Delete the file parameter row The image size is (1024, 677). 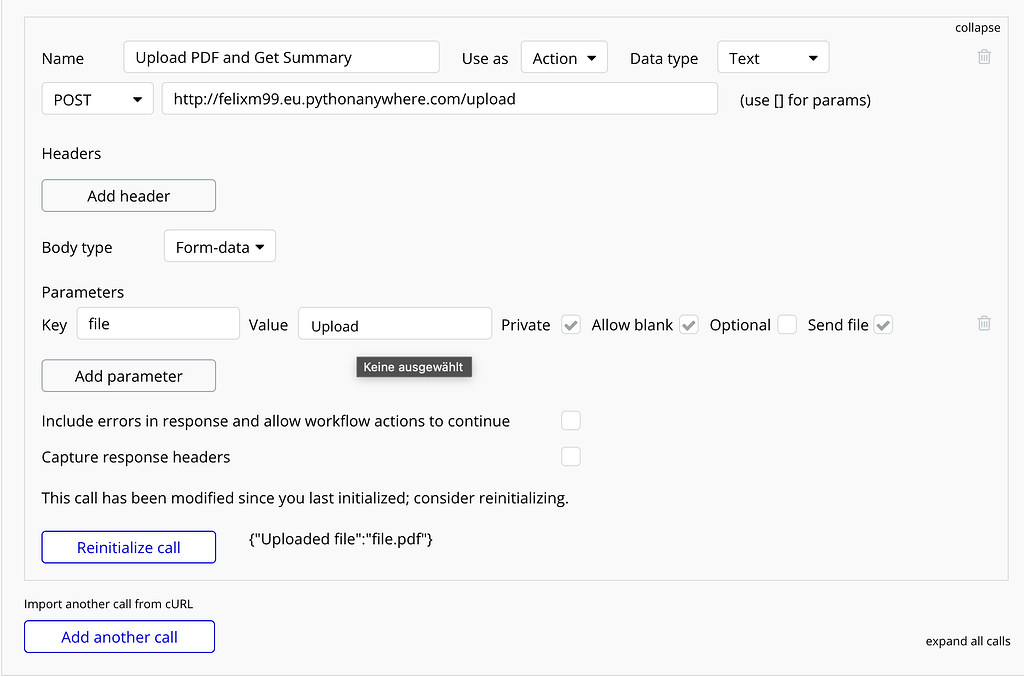(x=984, y=323)
